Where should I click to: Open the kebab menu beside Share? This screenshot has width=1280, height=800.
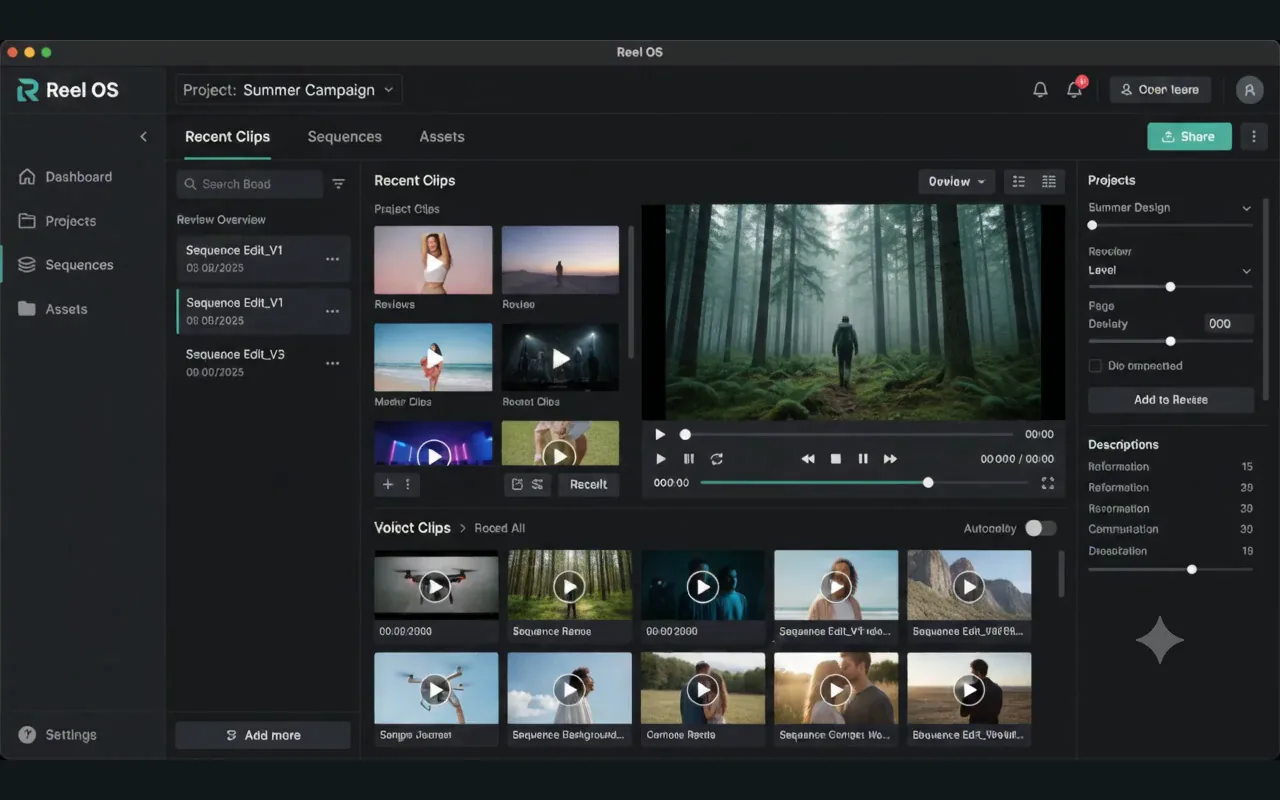1254,137
